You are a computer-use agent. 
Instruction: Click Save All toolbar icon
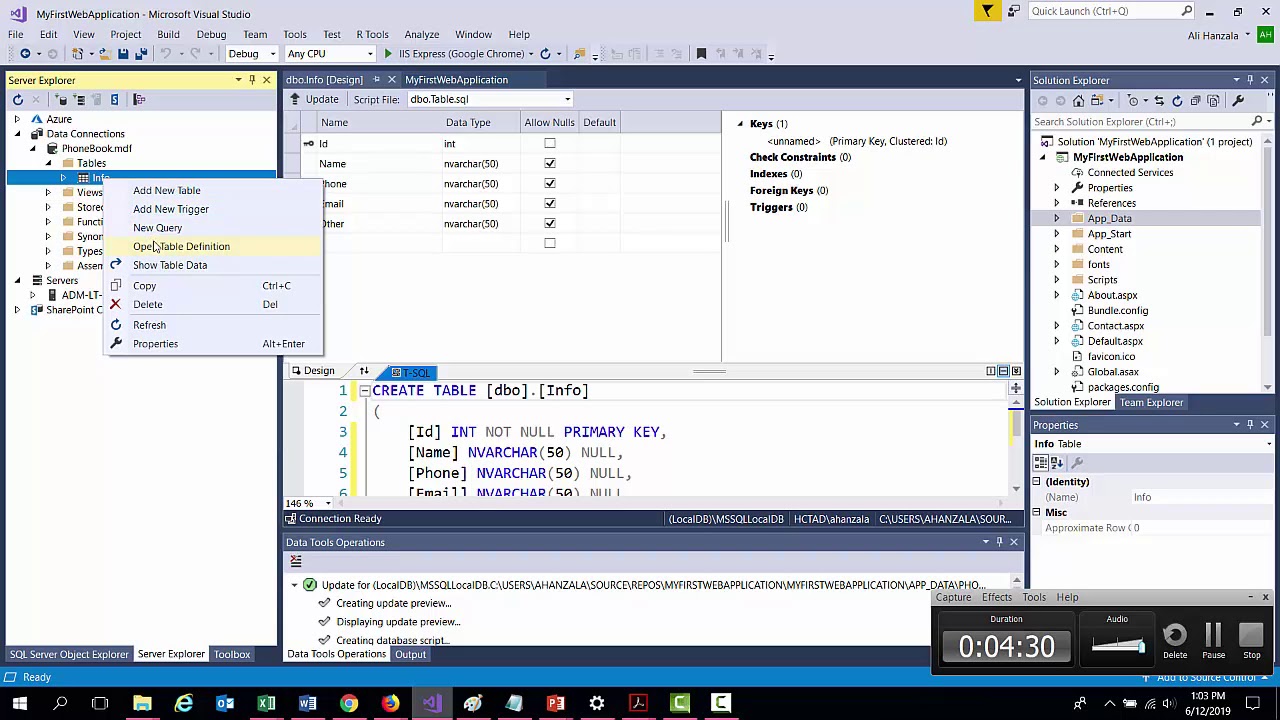pyautogui.click(x=141, y=54)
